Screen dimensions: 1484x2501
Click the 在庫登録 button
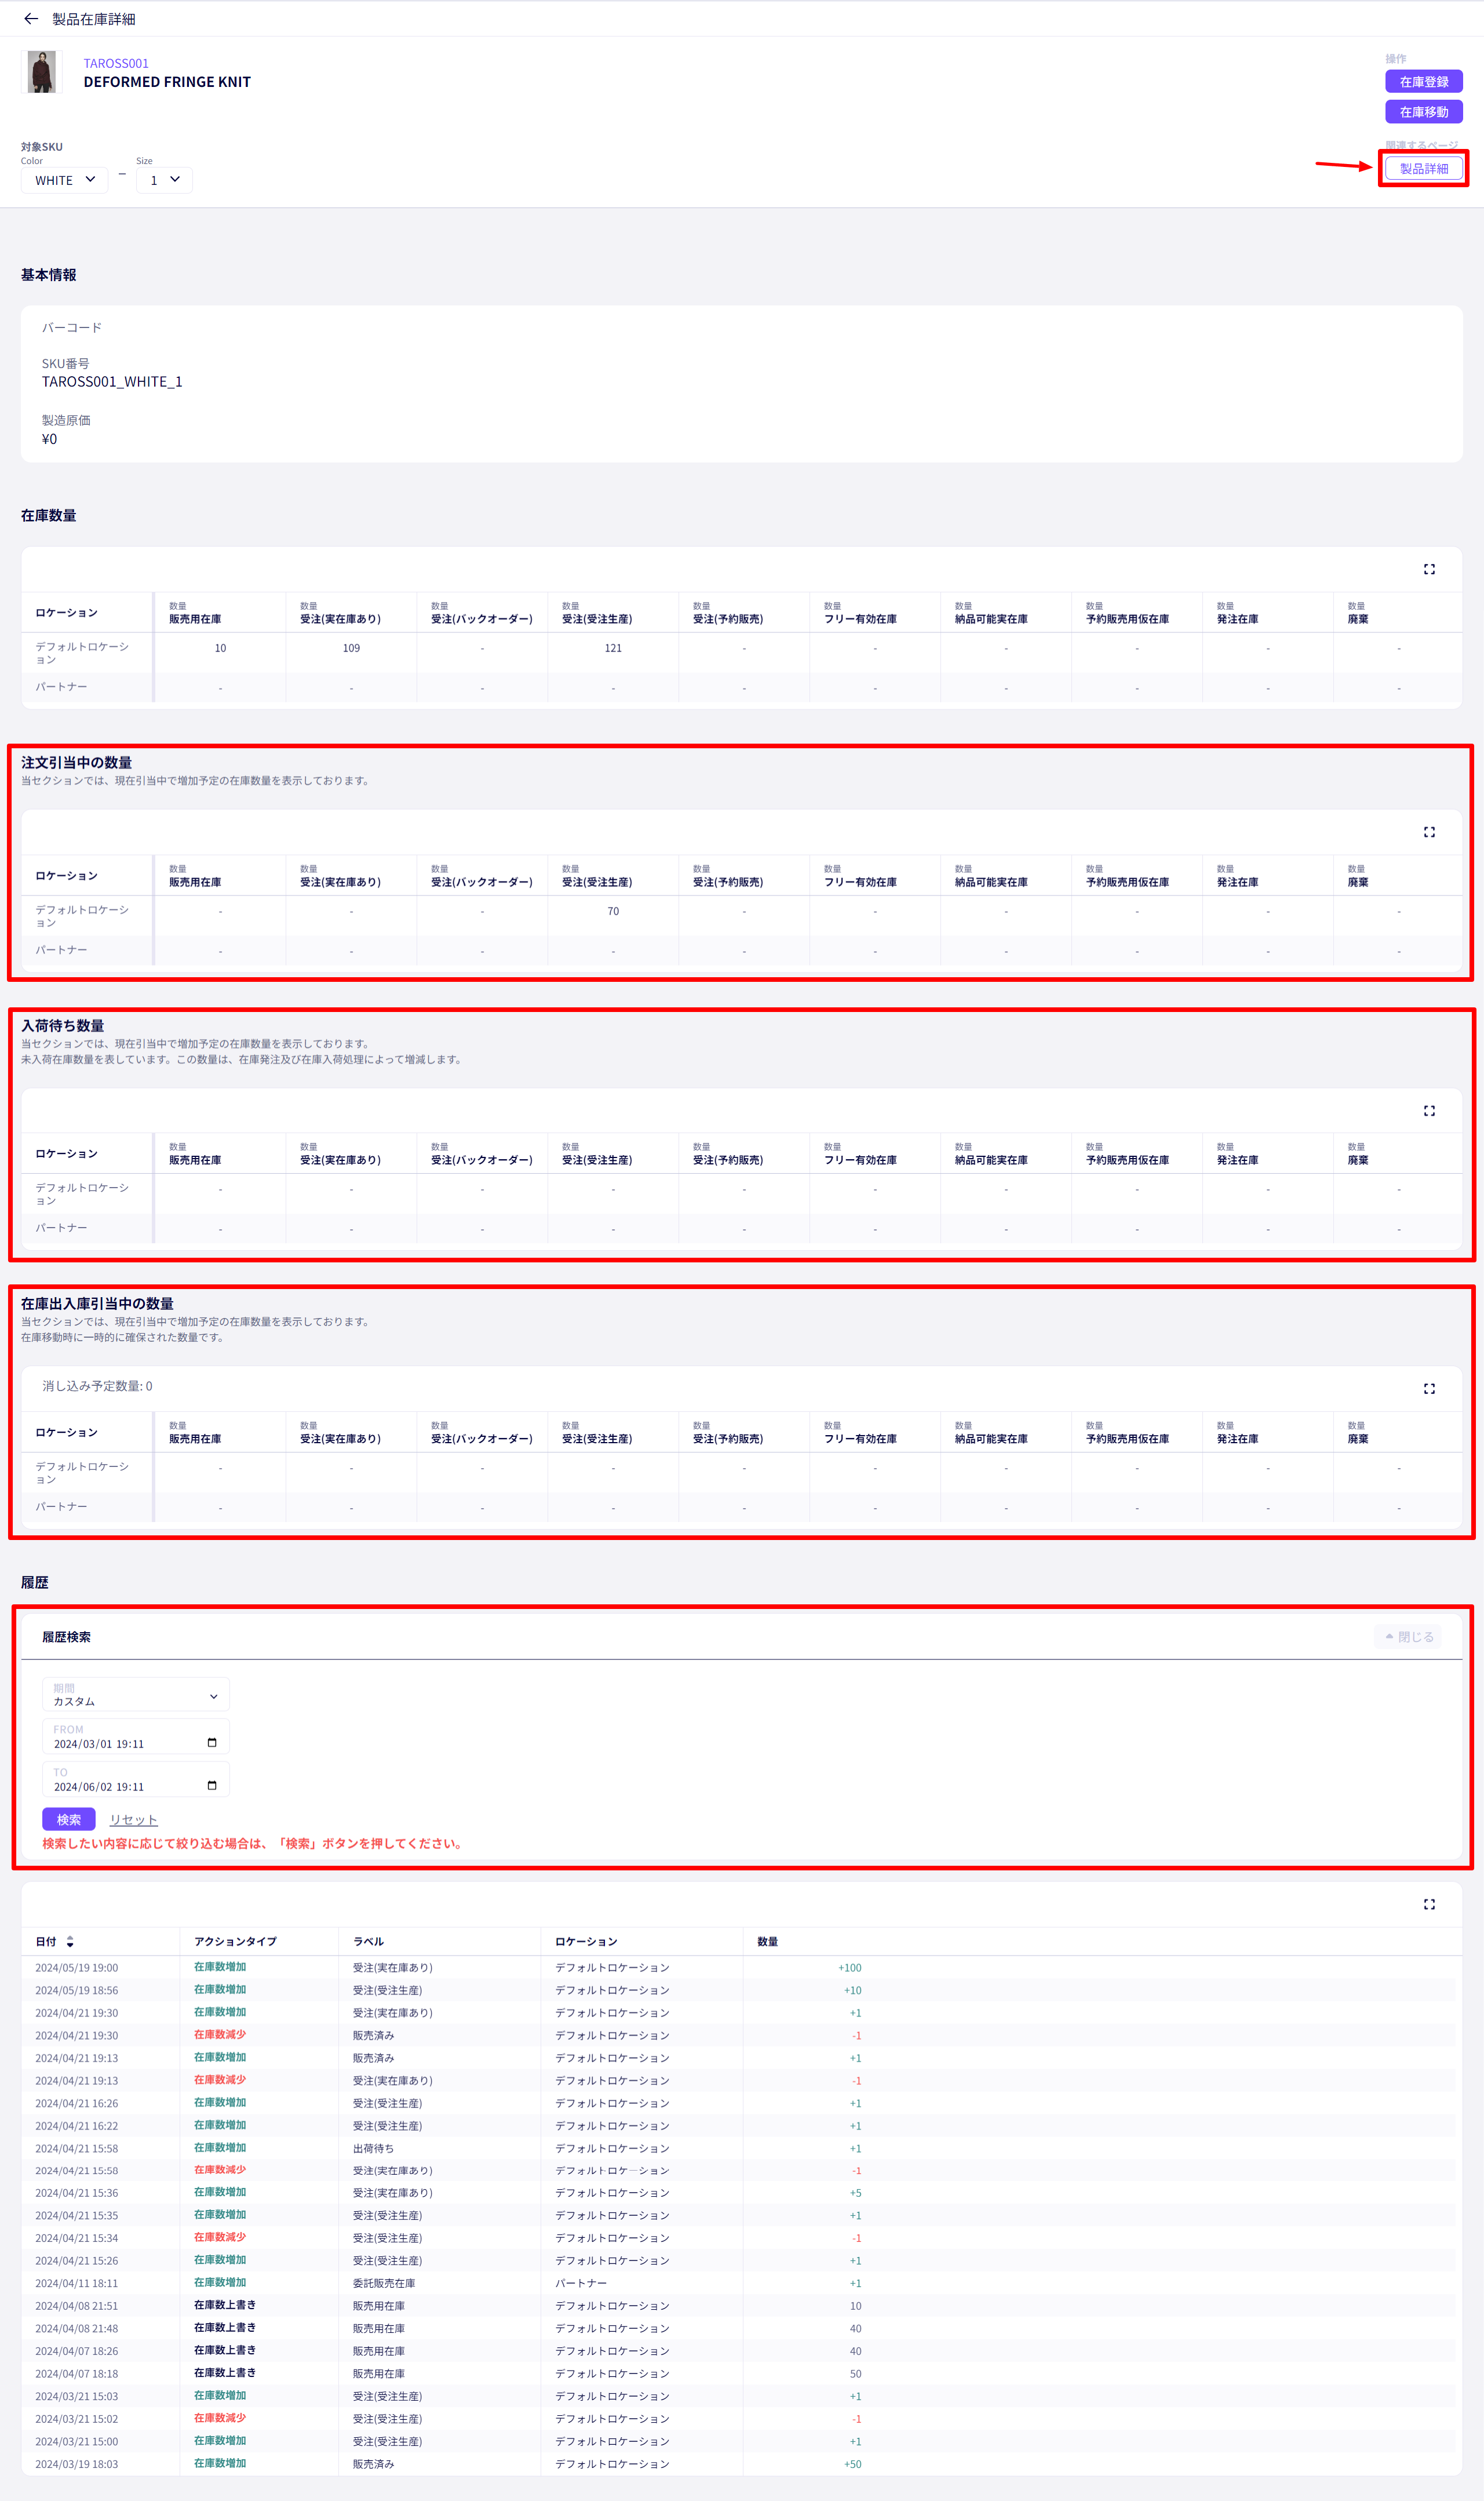[1423, 82]
